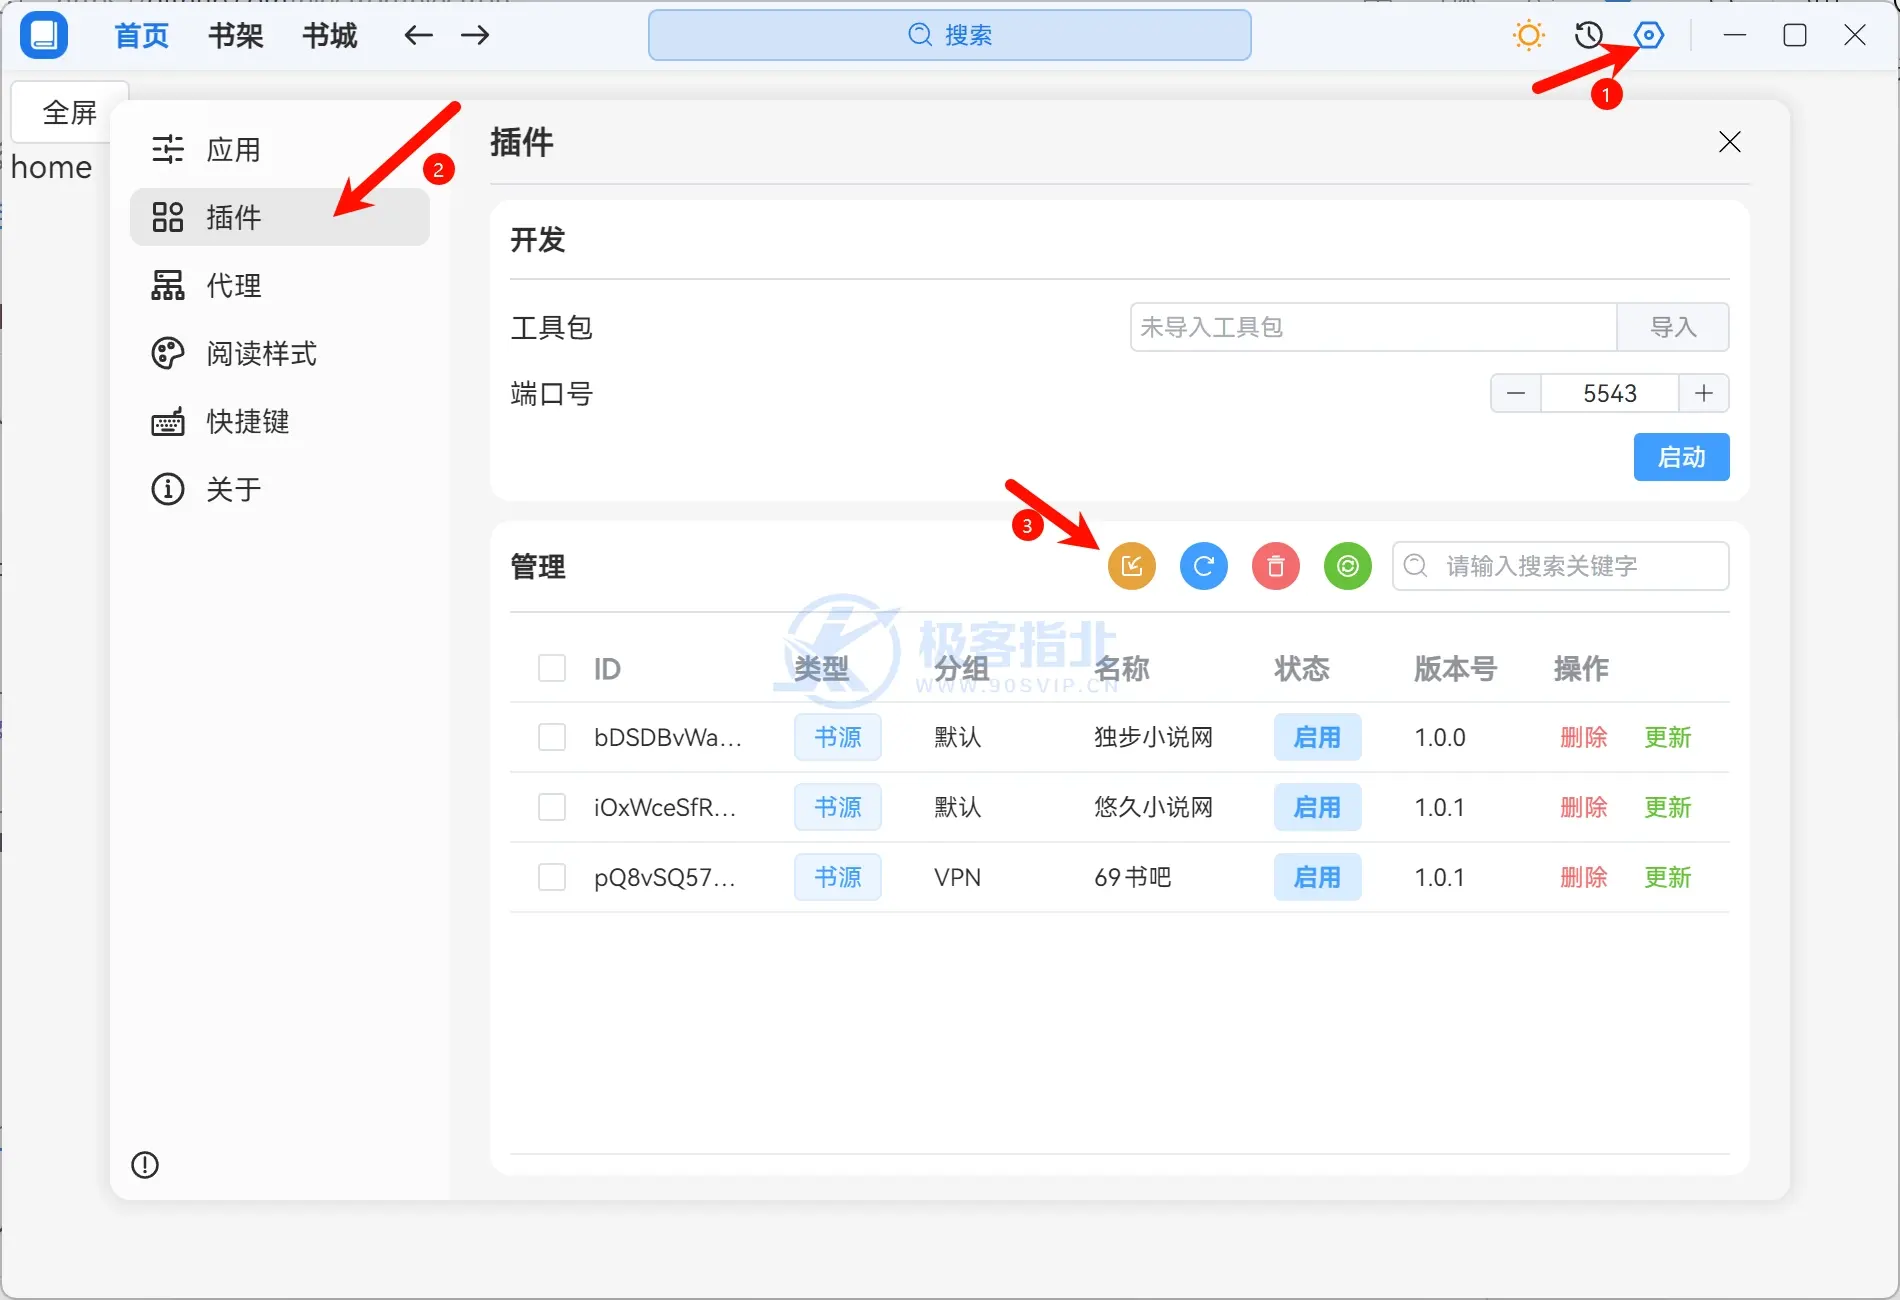
Task: Click 书源 tag for 悠久小说网
Action: [x=838, y=807]
